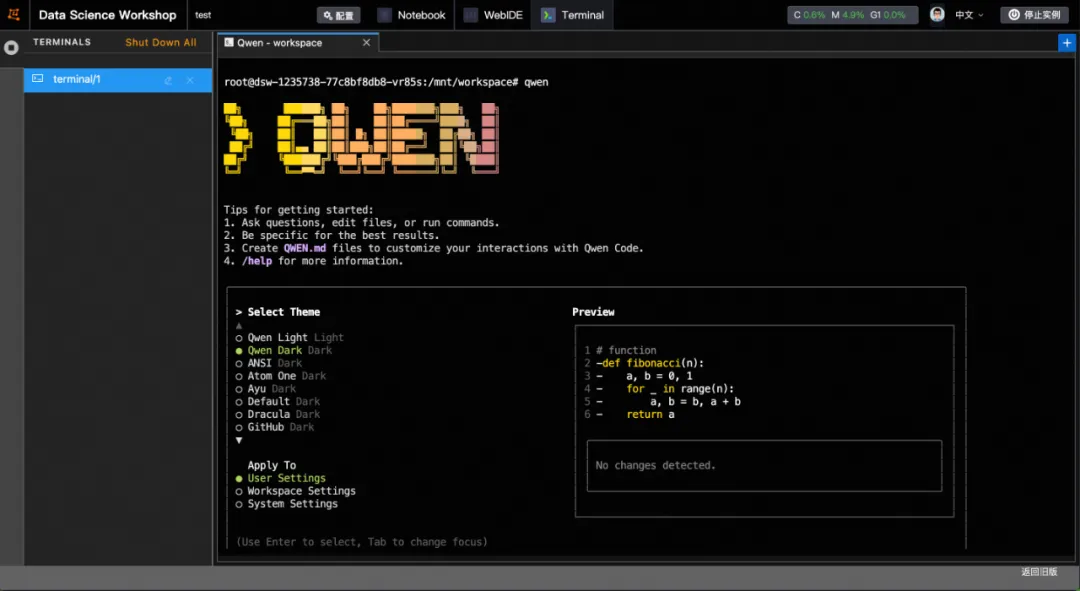Select the Qwen Dark theme option
The width and height of the screenshot is (1080, 591).
tap(284, 351)
